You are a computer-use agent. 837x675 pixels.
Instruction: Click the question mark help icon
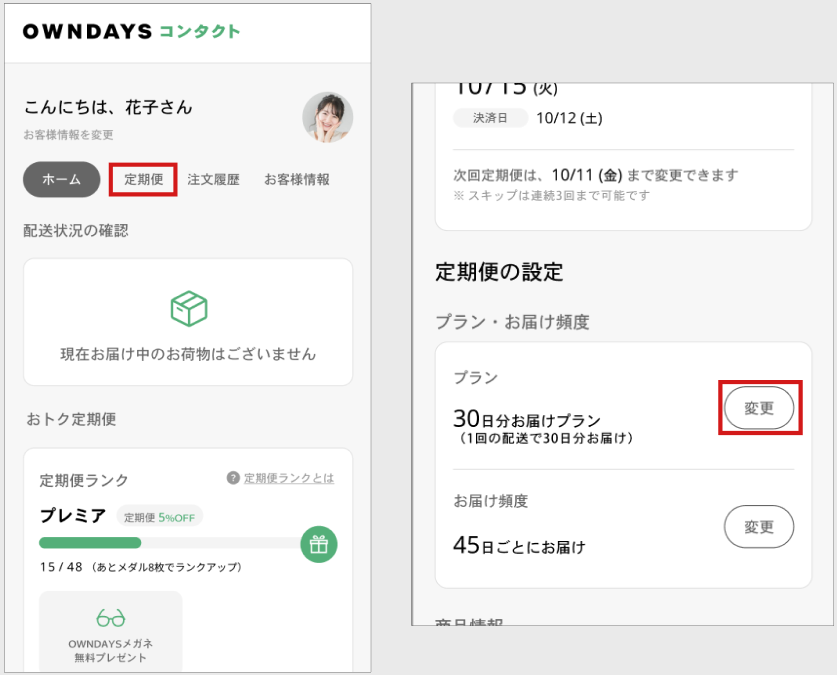point(233,478)
